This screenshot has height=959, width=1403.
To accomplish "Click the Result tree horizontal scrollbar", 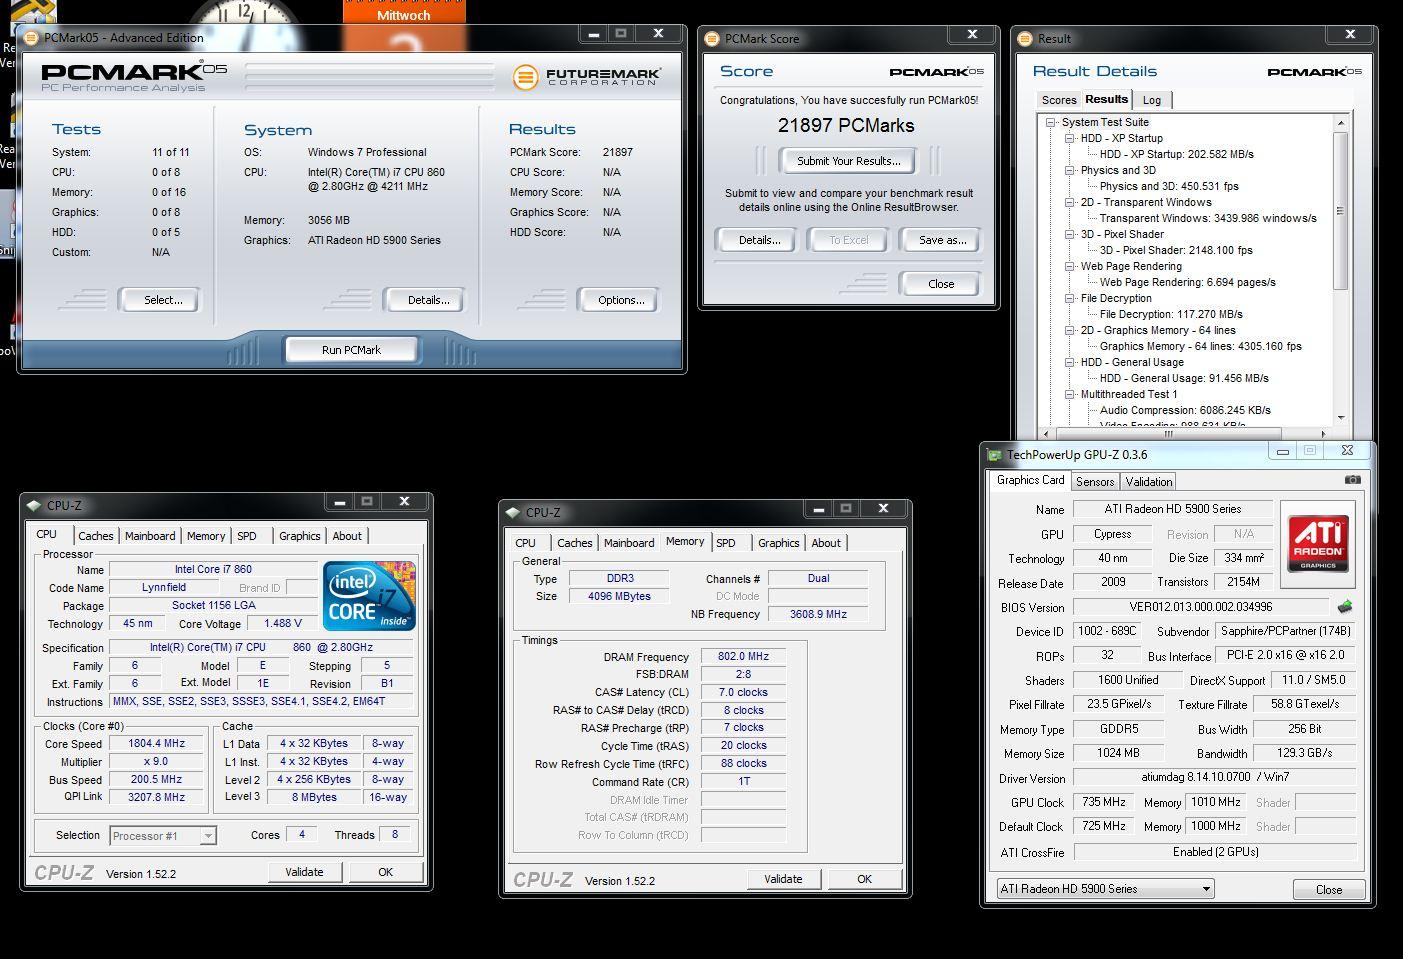I will click(1186, 434).
